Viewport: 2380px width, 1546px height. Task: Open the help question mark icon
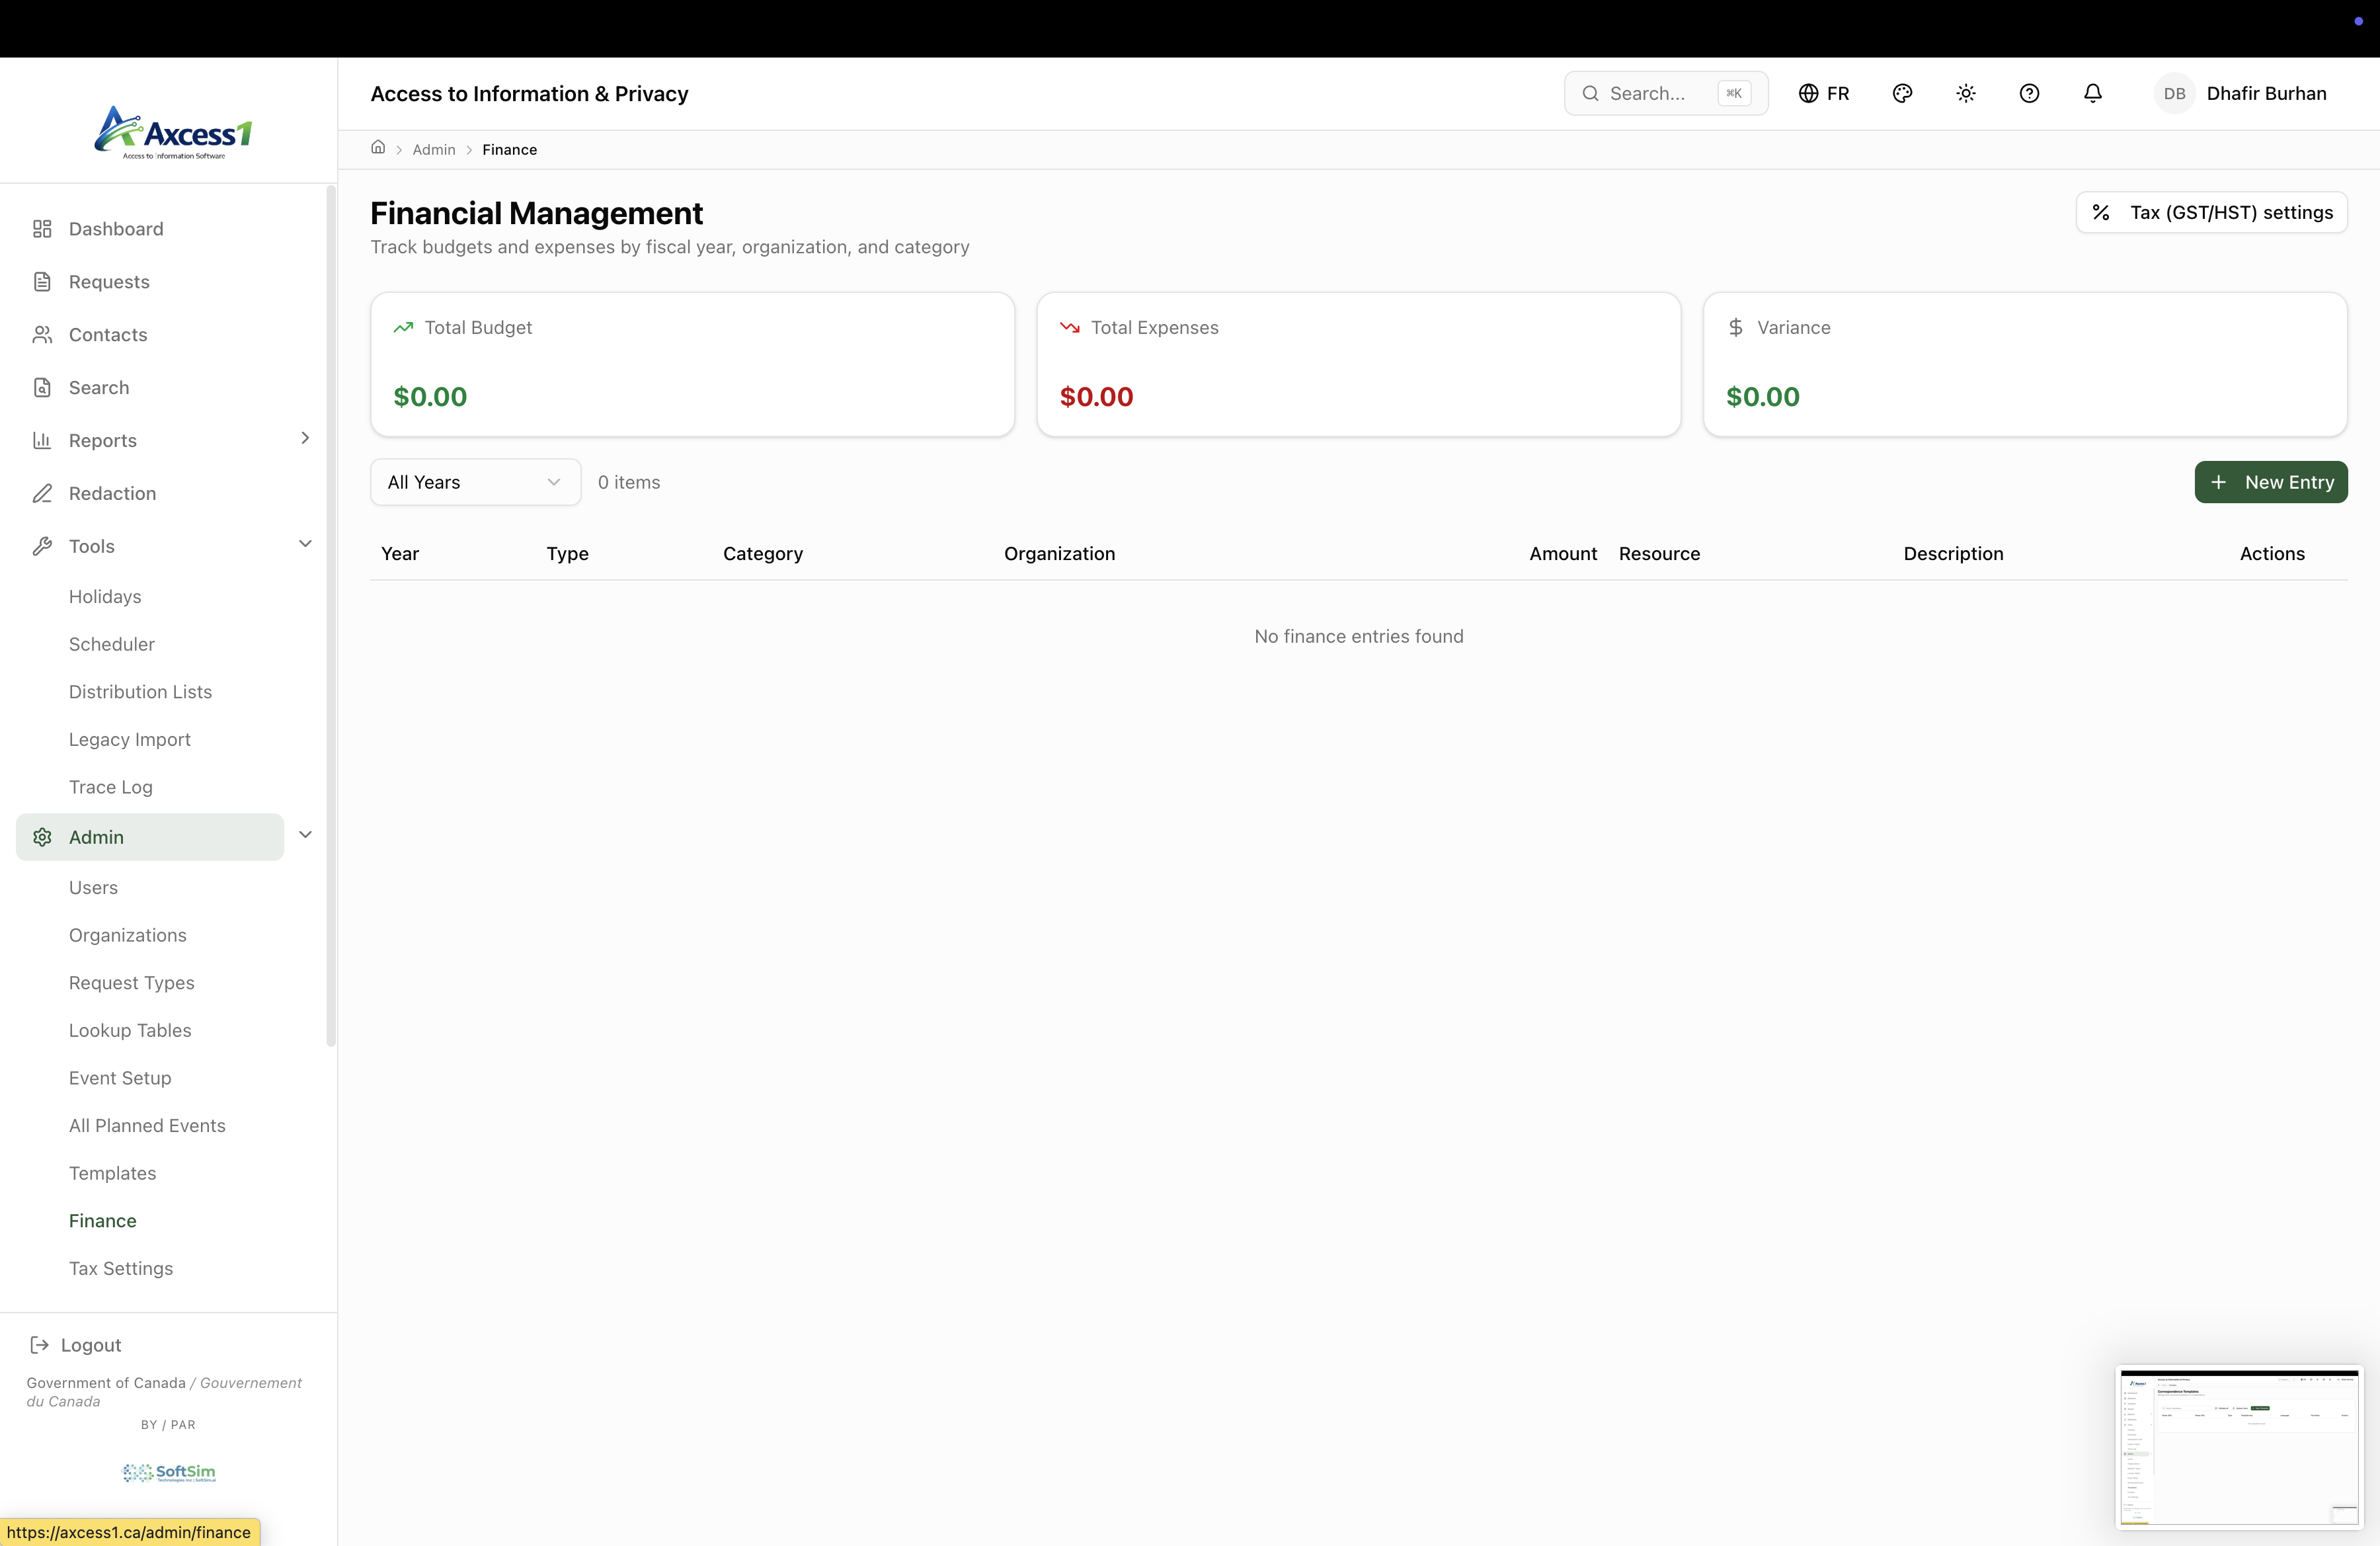(x=2029, y=93)
